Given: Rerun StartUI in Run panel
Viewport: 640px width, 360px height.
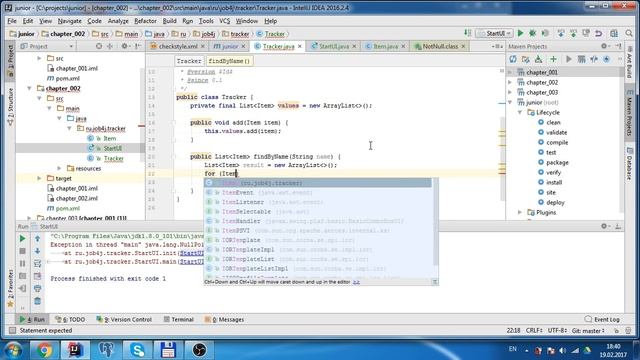Looking at the screenshot, I should tap(22, 238).
